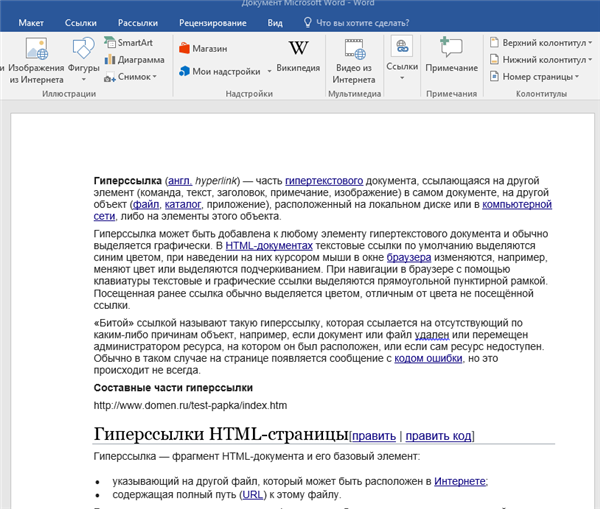Click the 'править код' link
Screen dimensions: 600x509
click(438, 436)
